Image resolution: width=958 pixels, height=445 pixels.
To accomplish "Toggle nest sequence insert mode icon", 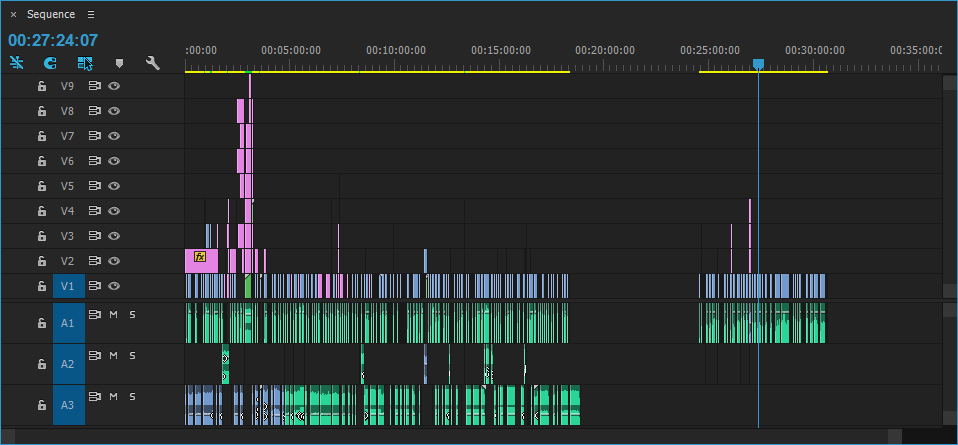I will tap(16, 63).
